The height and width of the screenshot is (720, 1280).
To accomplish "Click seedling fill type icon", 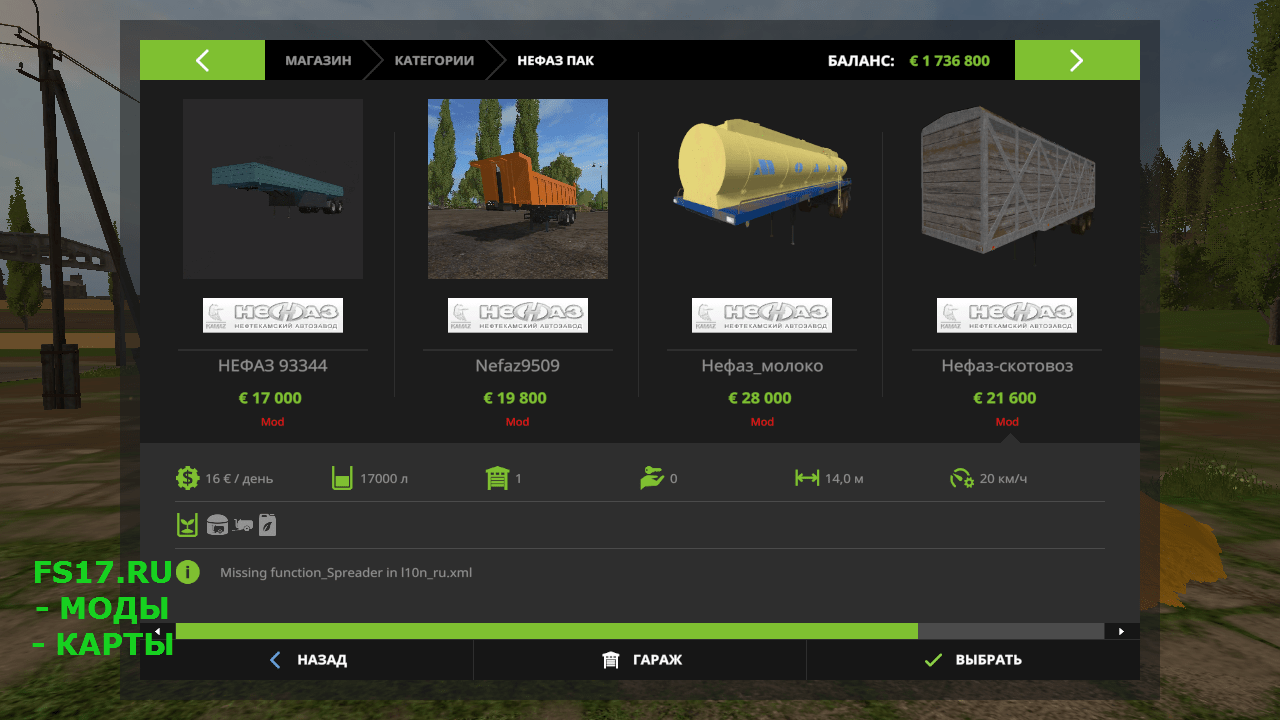I will (187, 525).
